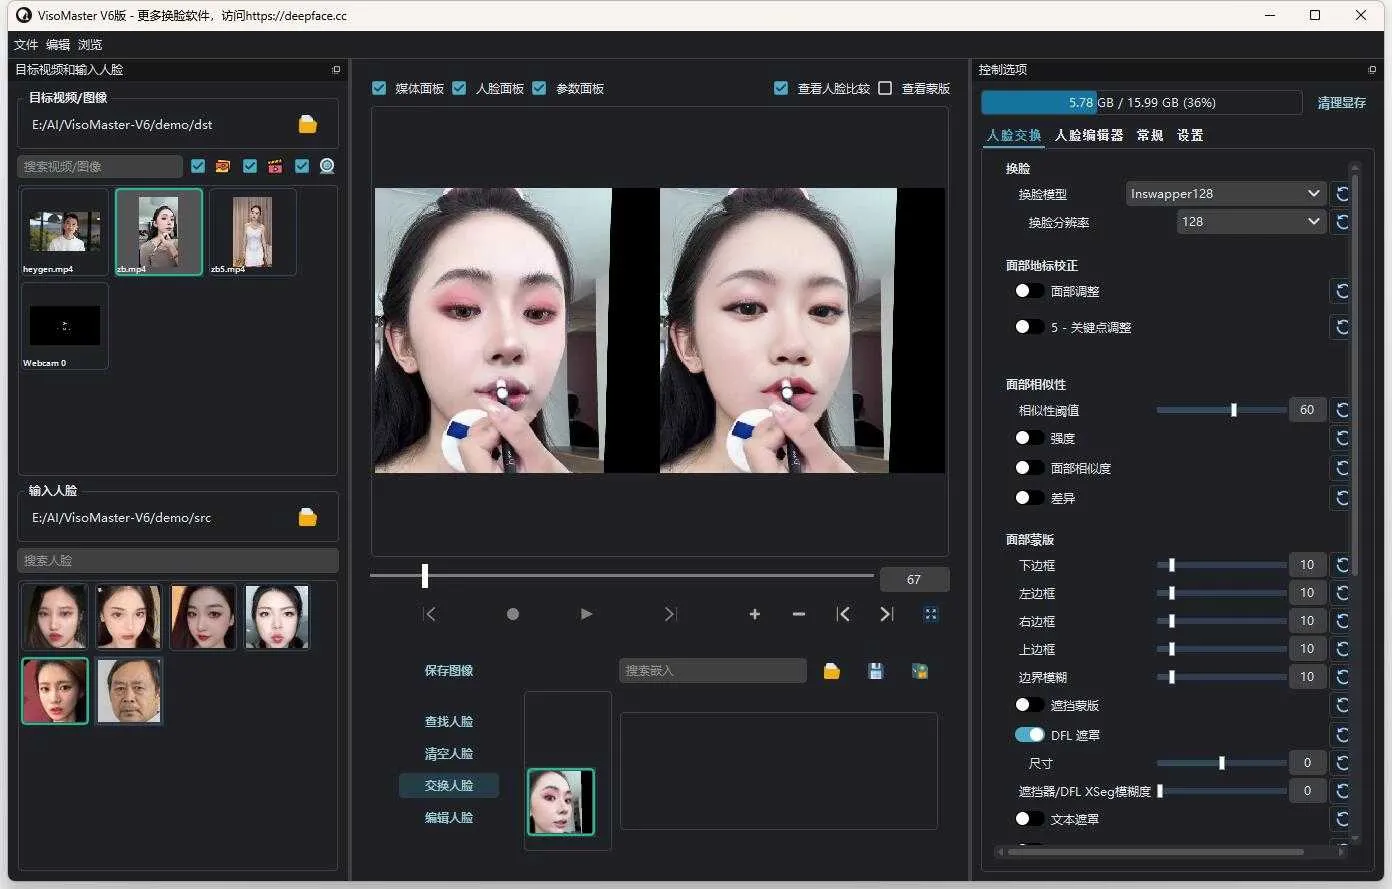Toggle fullscreen video view icon
The width and height of the screenshot is (1392, 889).
pyautogui.click(x=931, y=614)
